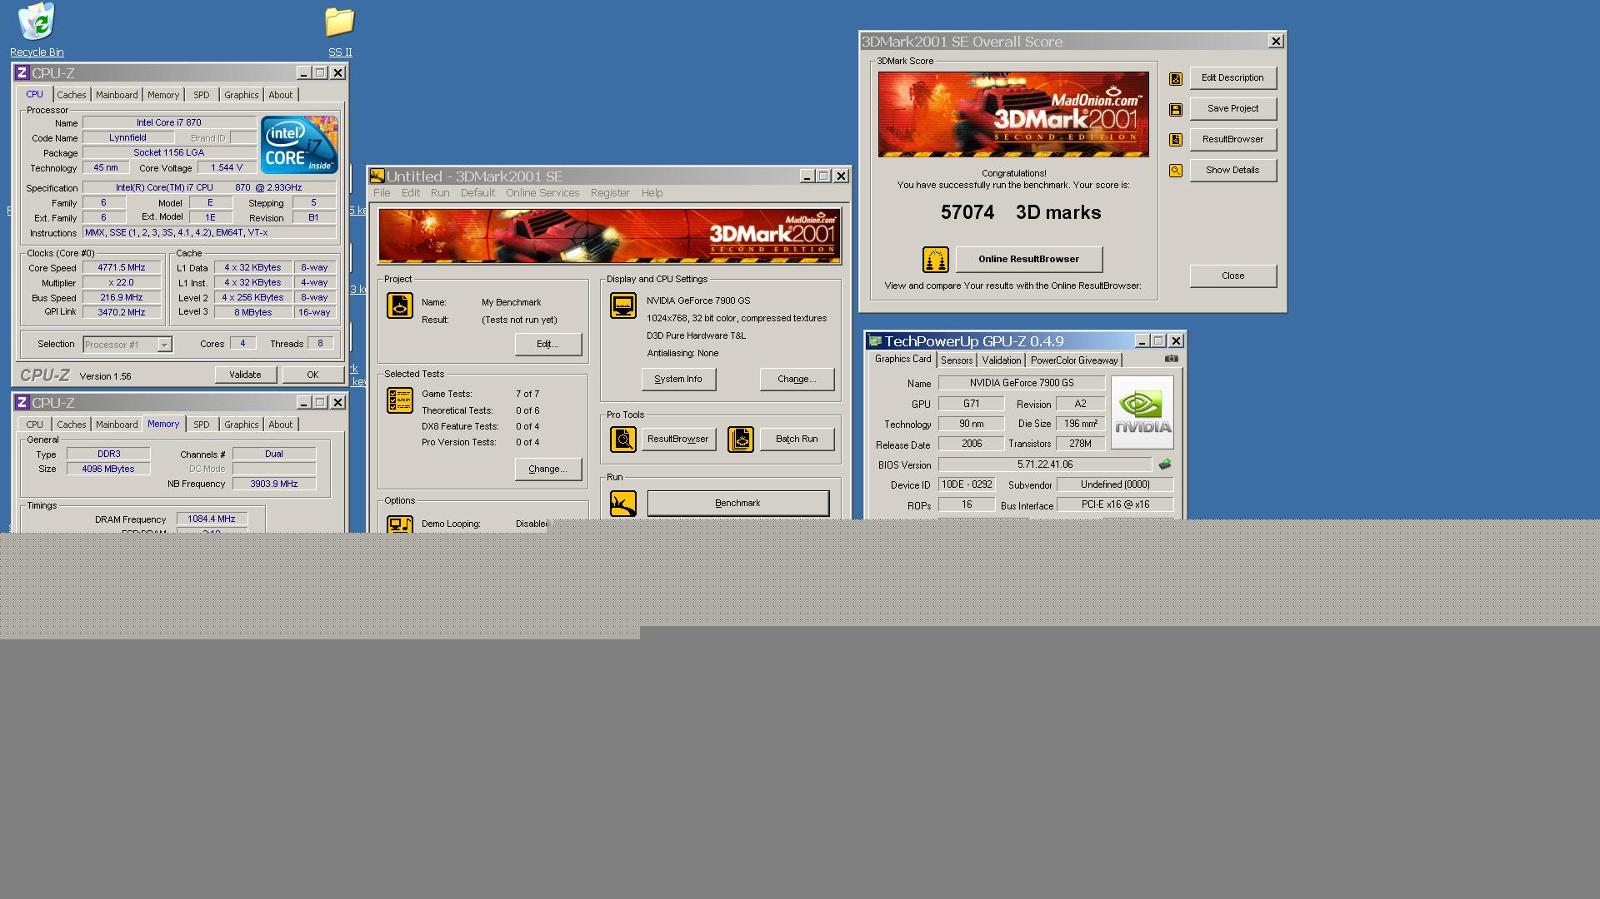The height and width of the screenshot is (899, 1600).
Task: Click the Core Speed 4771.5 MHz field
Action: (122, 268)
